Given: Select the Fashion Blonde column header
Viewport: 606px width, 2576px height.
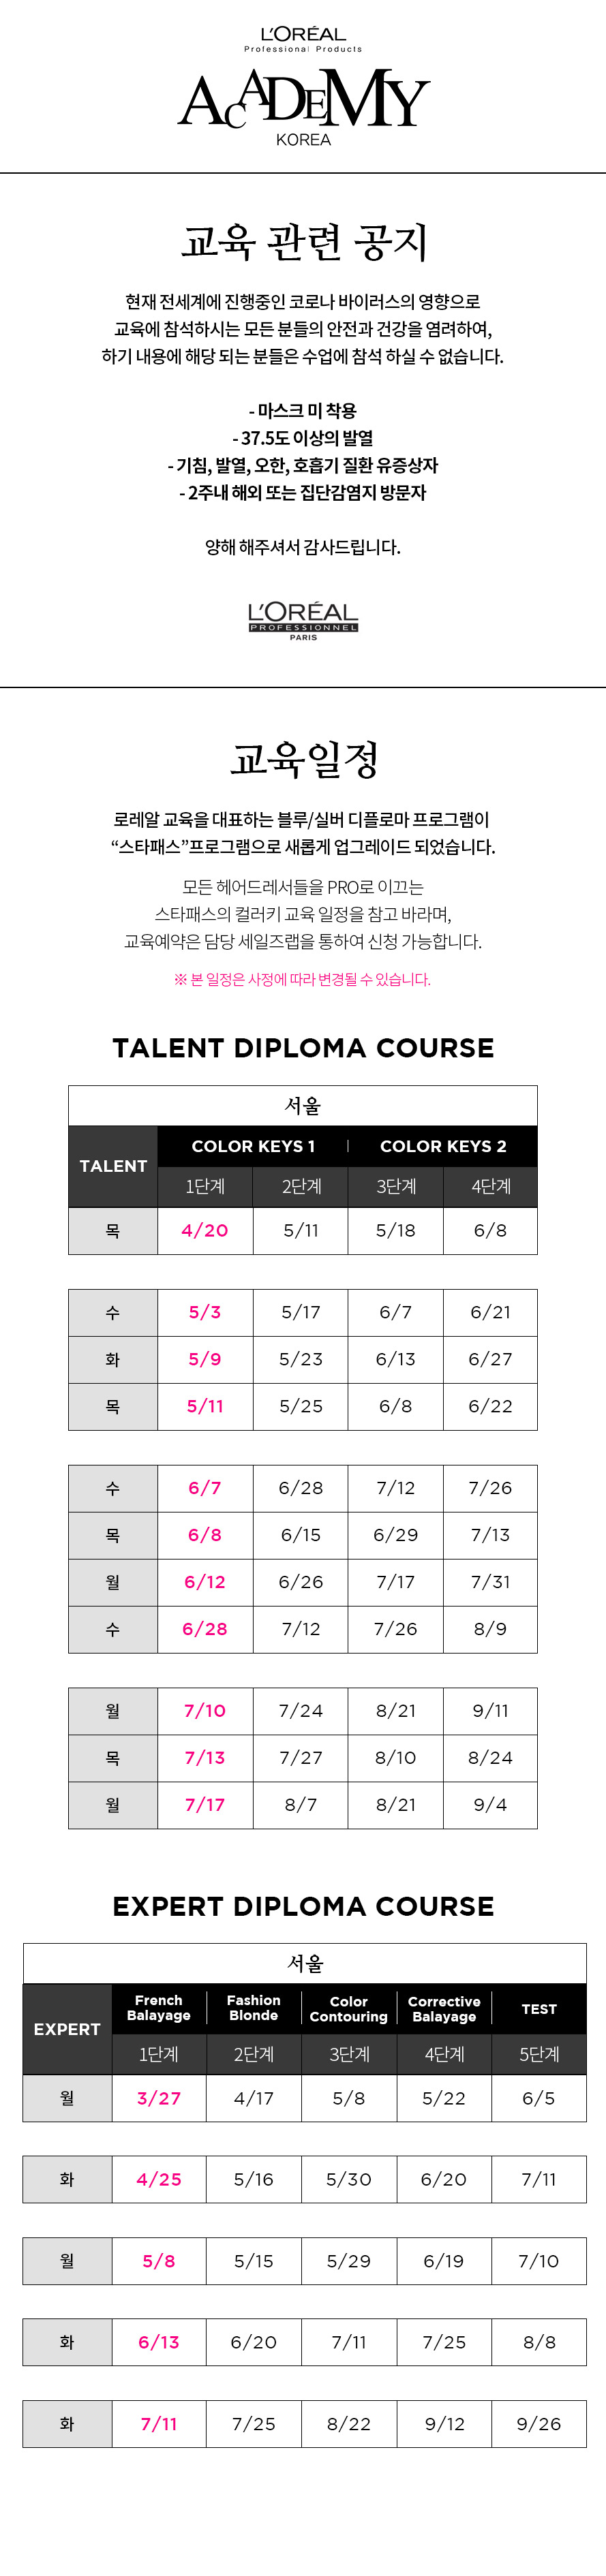Looking at the screenshot, I should tap(254, 2008).
